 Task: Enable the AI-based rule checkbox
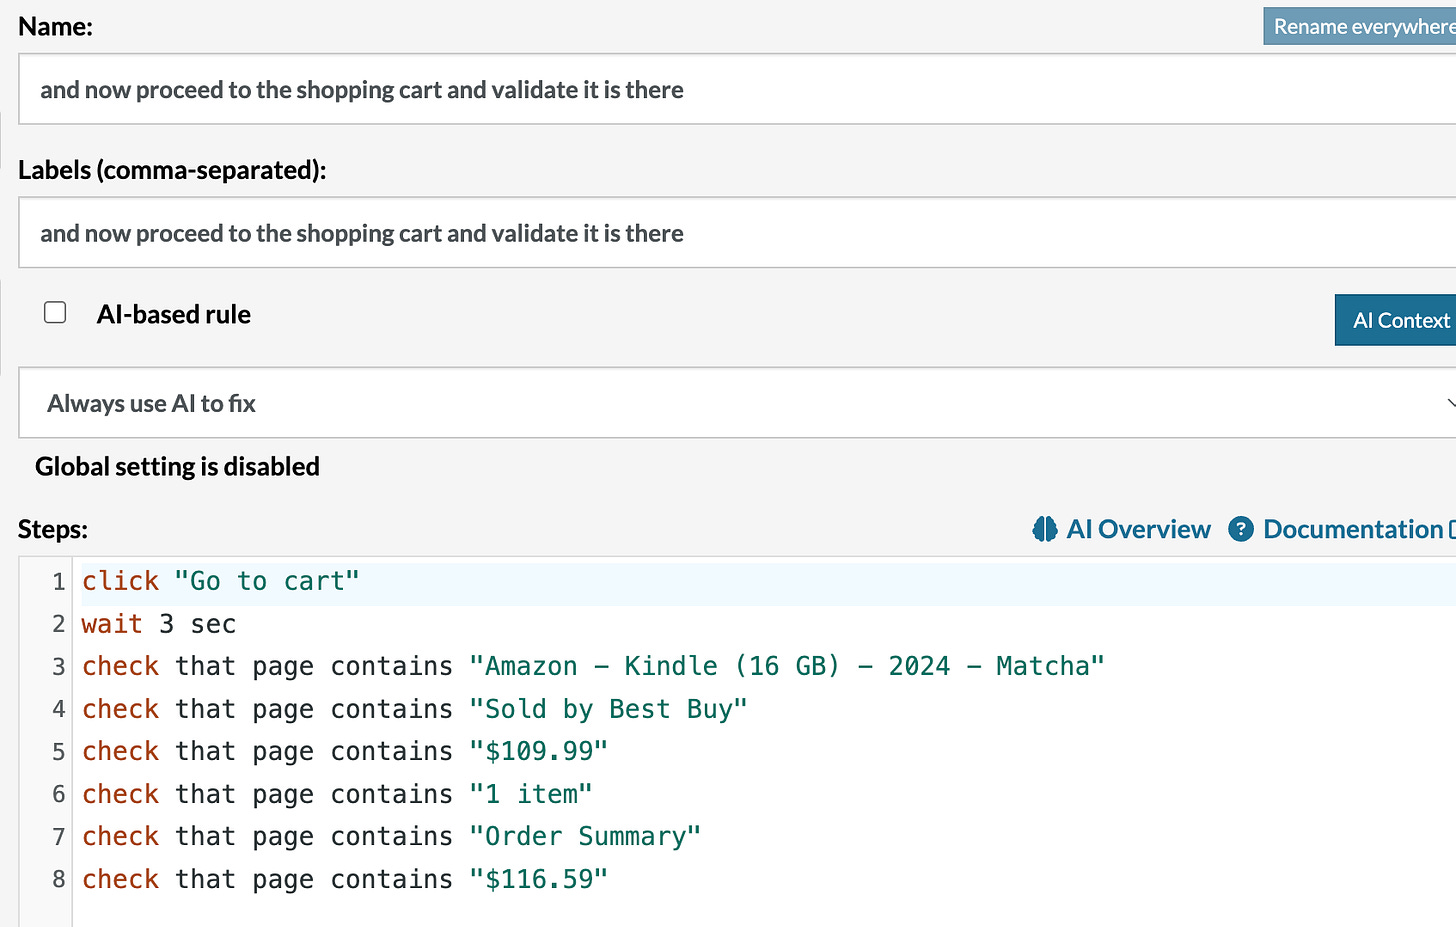55,313
